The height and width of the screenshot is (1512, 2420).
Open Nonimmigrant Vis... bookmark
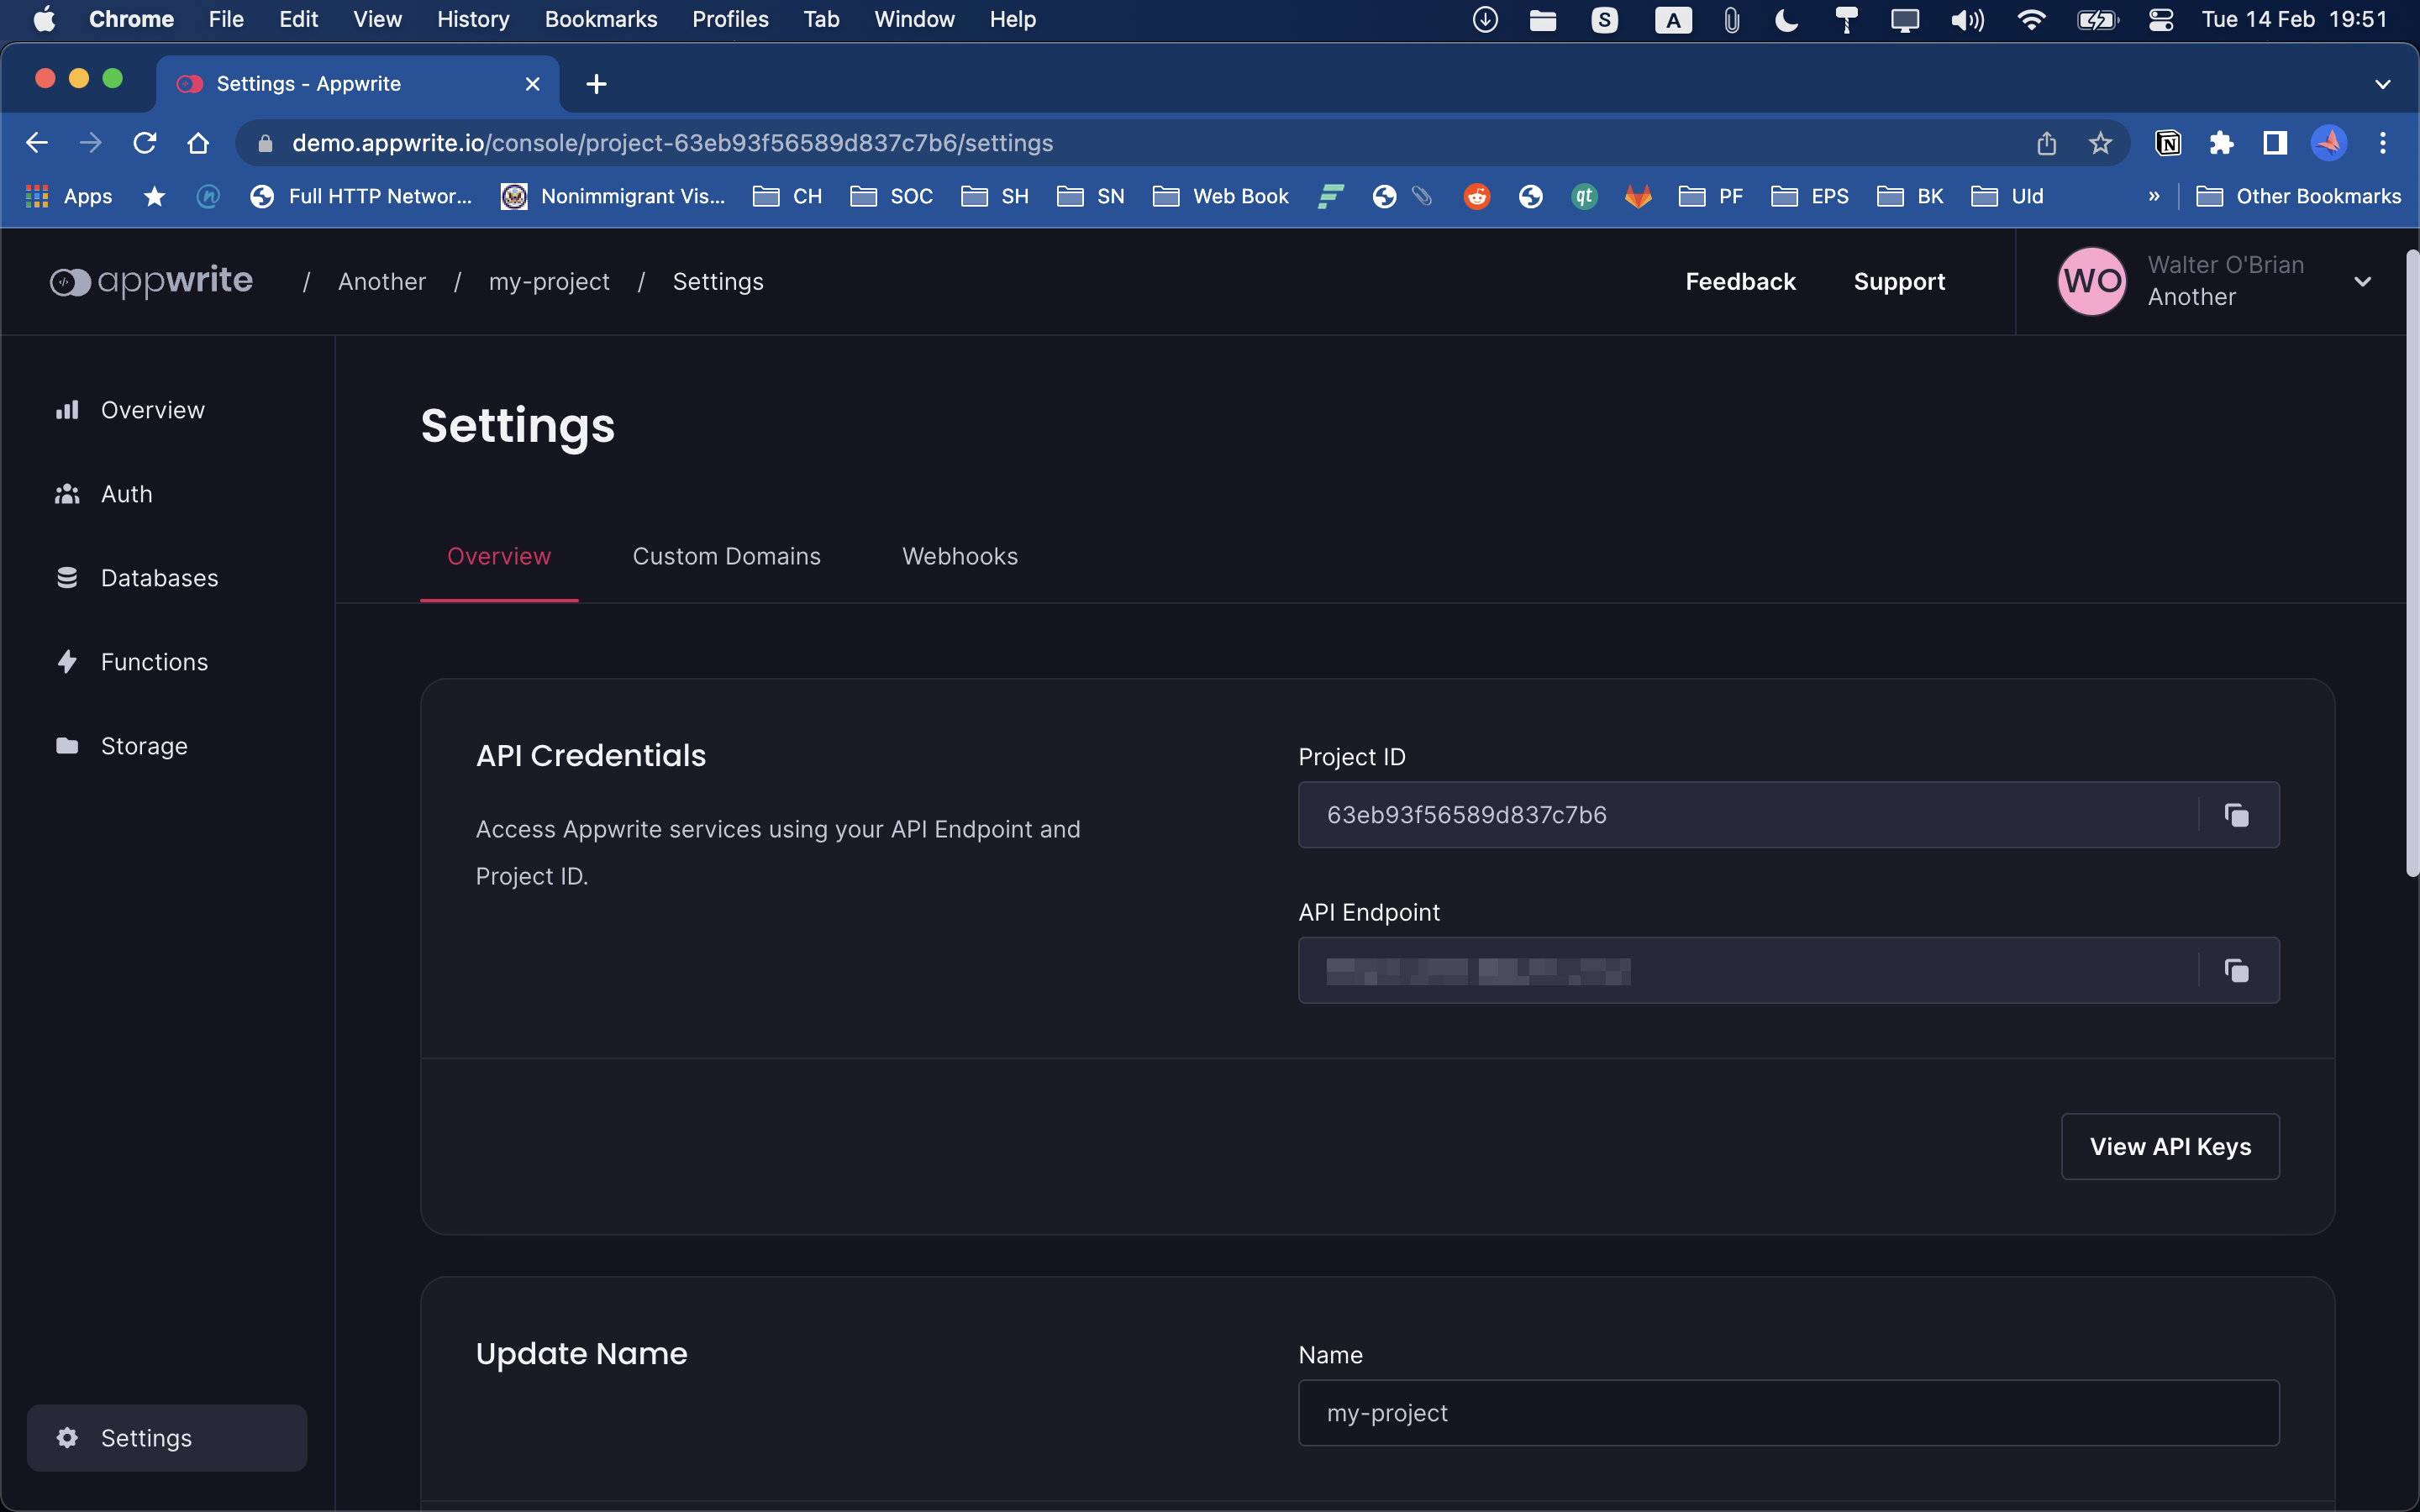point(613,196)
